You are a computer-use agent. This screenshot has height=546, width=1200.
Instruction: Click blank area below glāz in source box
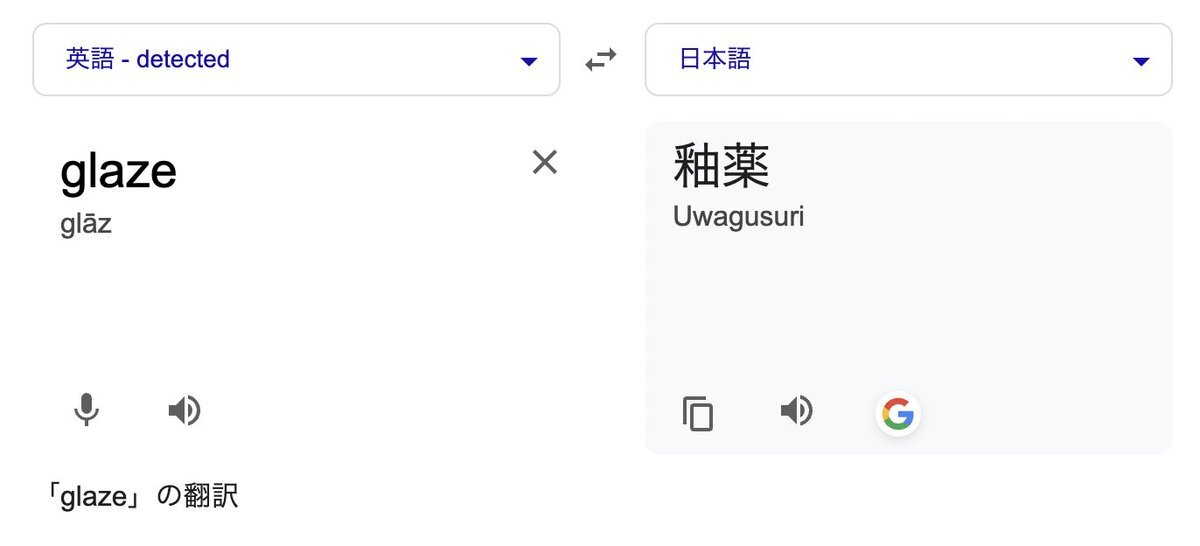coord(300,310)
